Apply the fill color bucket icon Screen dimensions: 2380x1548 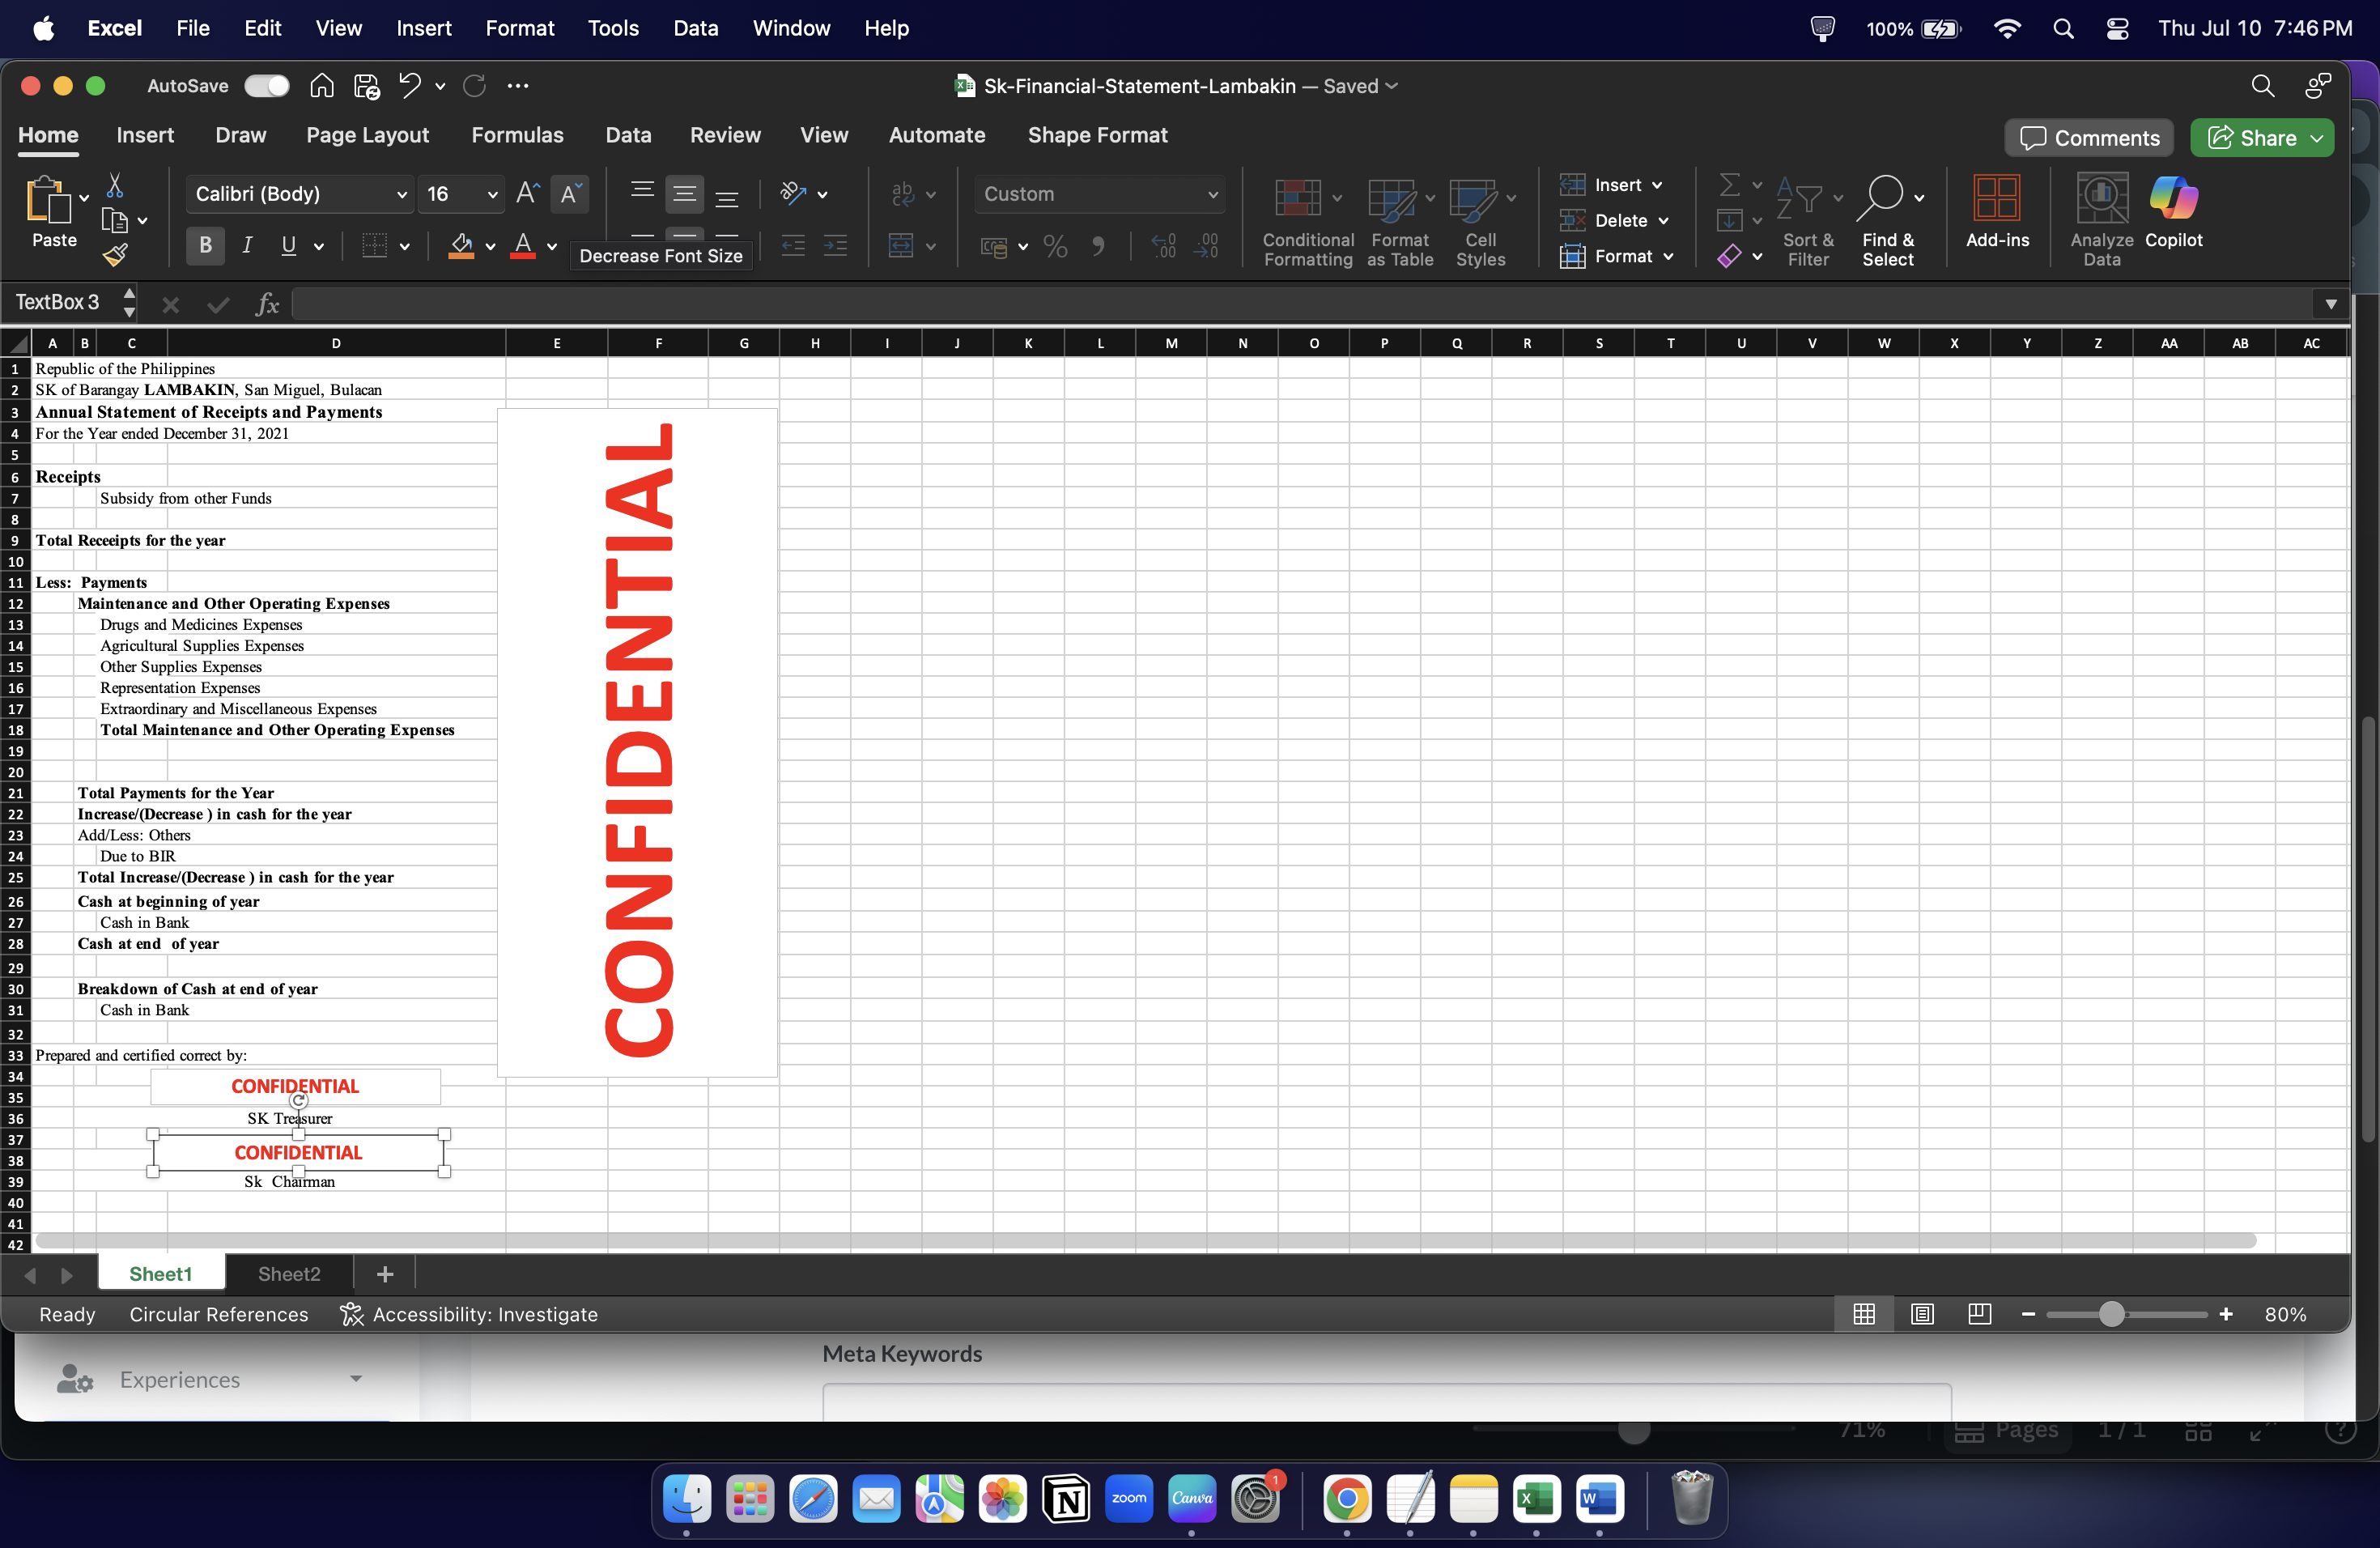point(461,245)
